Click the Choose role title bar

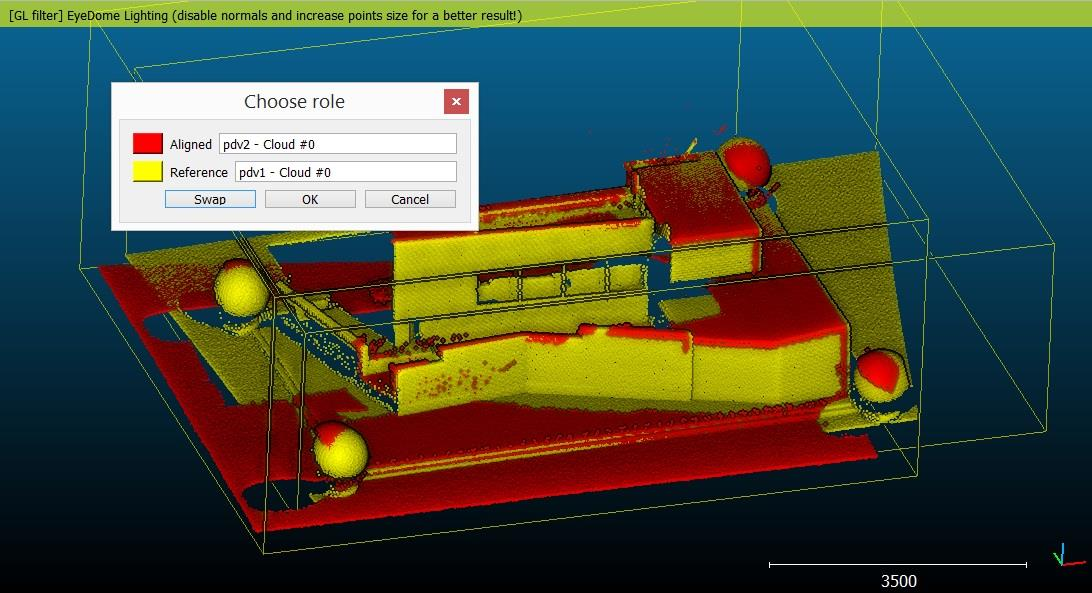[294, 101]
